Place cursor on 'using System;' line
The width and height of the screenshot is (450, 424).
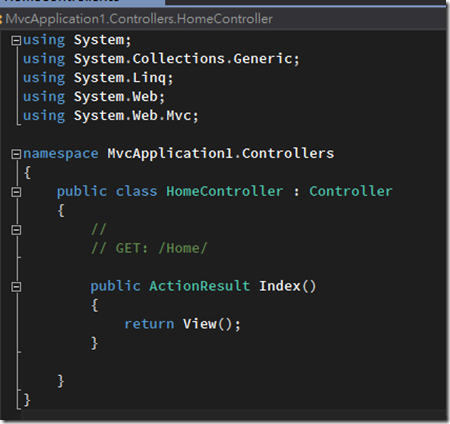(77, 40)
